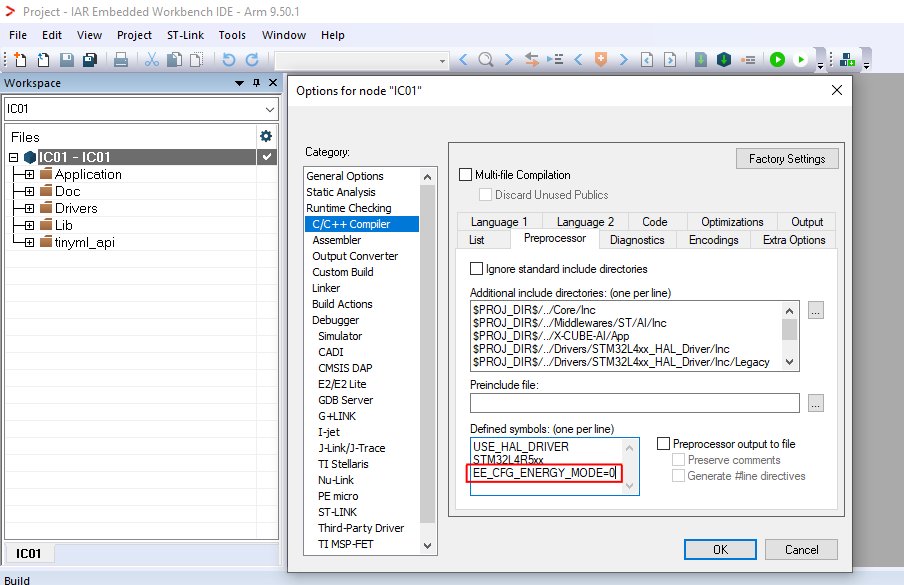
Task: Open the Tools menu
Action: pos(232,35)
